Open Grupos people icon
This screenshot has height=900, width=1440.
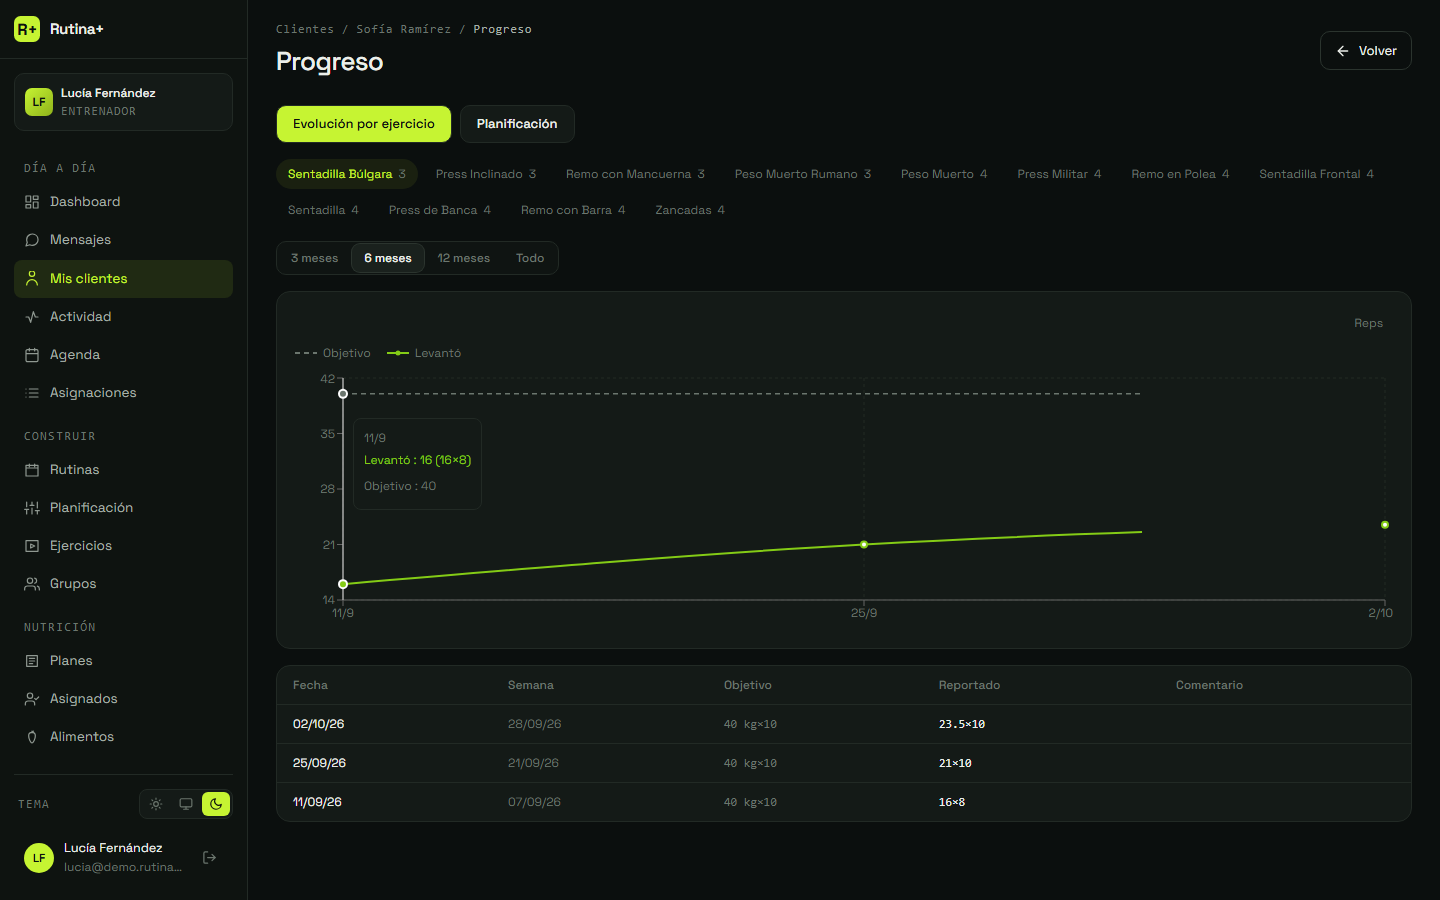(32, 584)
